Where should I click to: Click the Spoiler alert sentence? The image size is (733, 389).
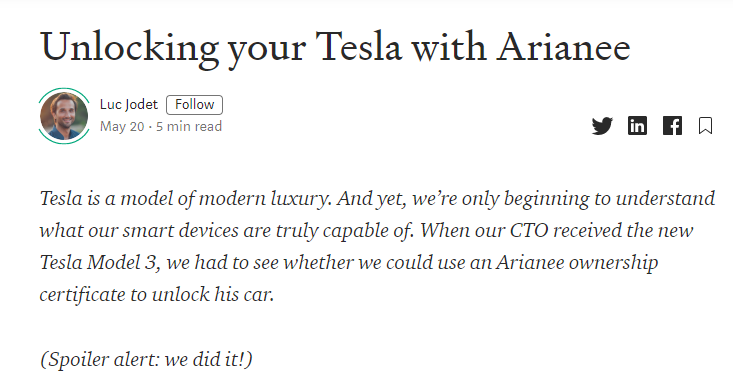tap(146, 359)
